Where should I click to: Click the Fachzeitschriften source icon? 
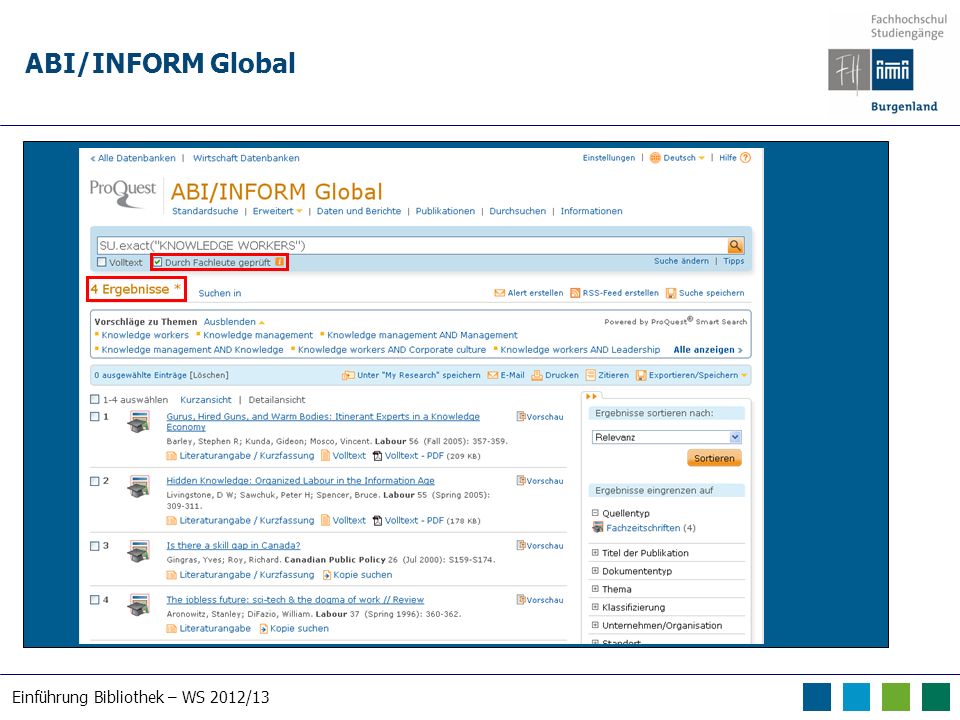[598, 527]
